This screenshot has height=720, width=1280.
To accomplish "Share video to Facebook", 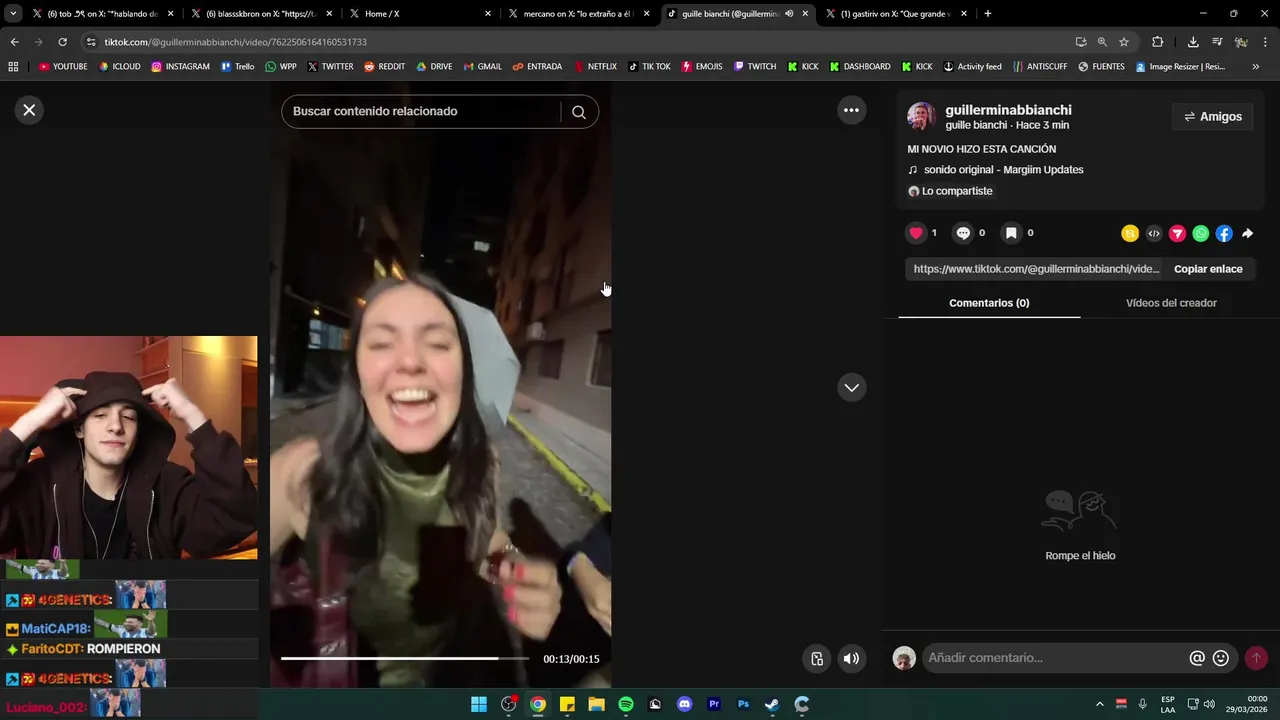I will tap(1224, 234).
